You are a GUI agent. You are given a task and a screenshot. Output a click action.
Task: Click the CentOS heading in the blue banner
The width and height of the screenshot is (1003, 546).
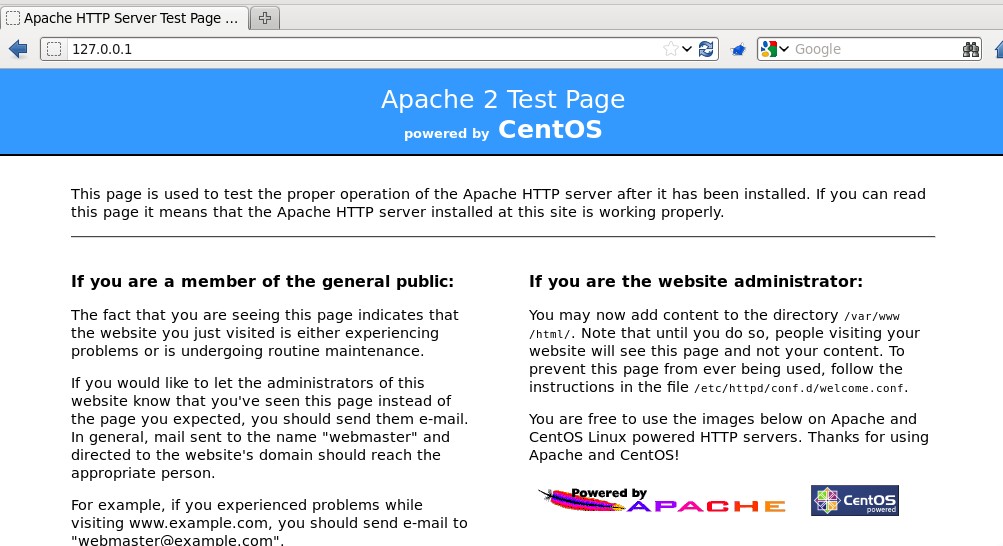point(550,129)
